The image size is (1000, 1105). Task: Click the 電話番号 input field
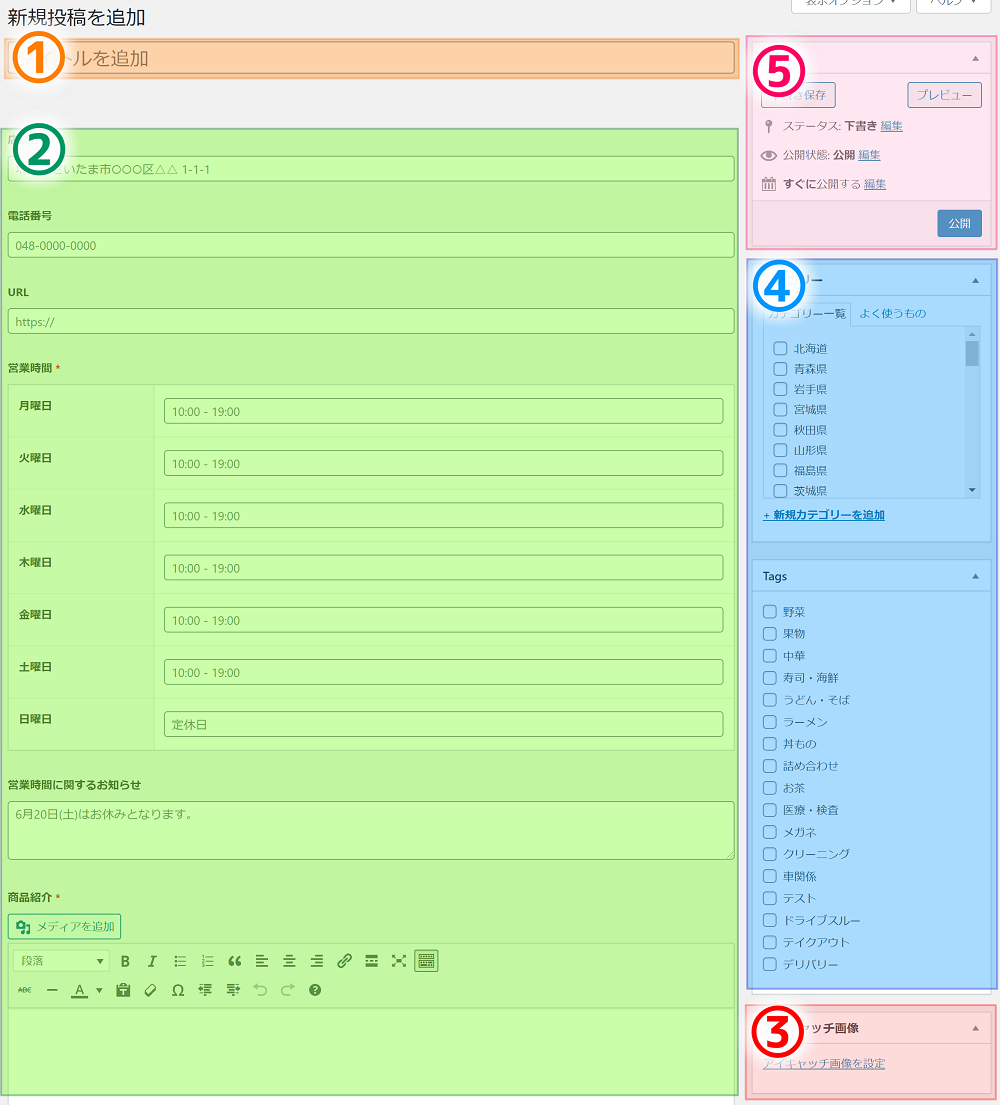tap(371, 245)
